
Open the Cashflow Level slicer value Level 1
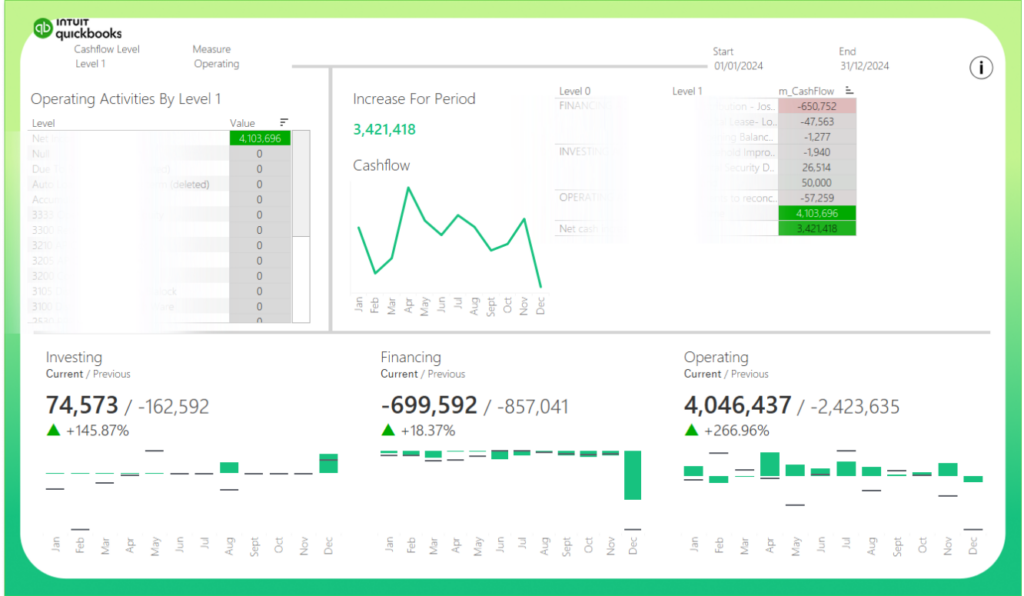click(90, 64)
